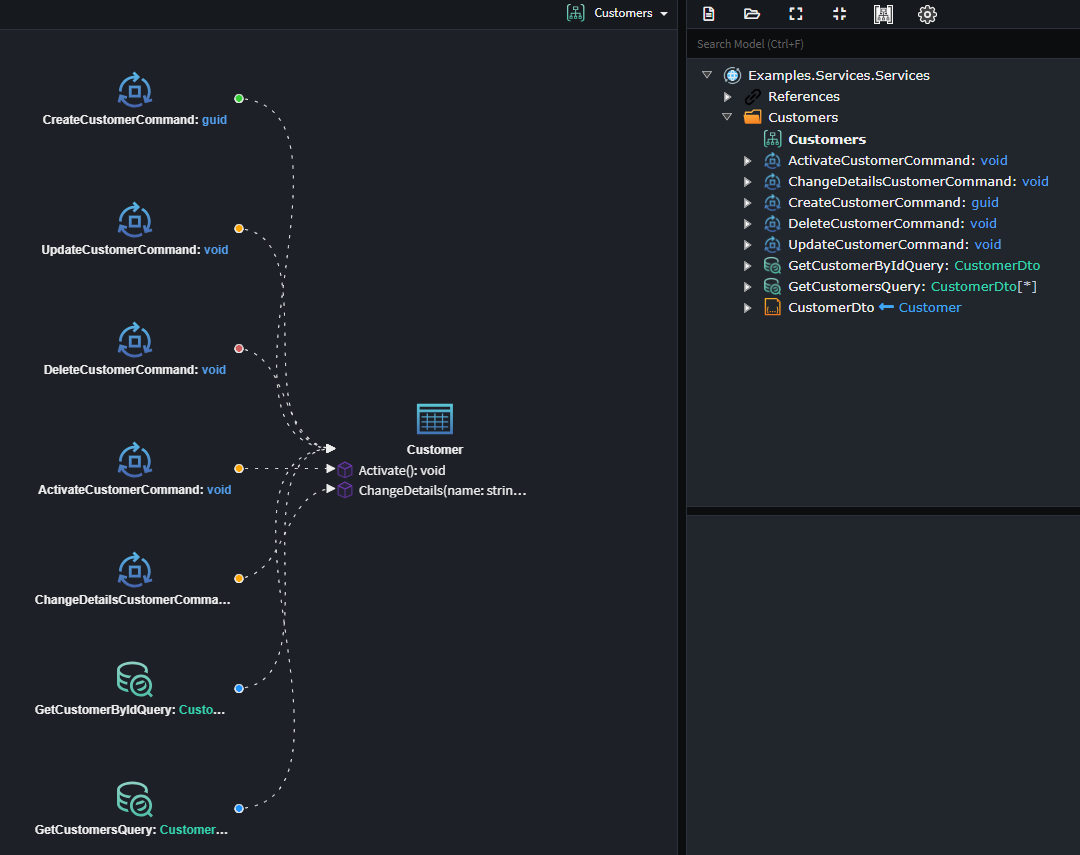Click the Customer mapping link next to CustomerDto
Image resolution: width=1080 pixels, height=855 pixels.
[x=930, y=307]
